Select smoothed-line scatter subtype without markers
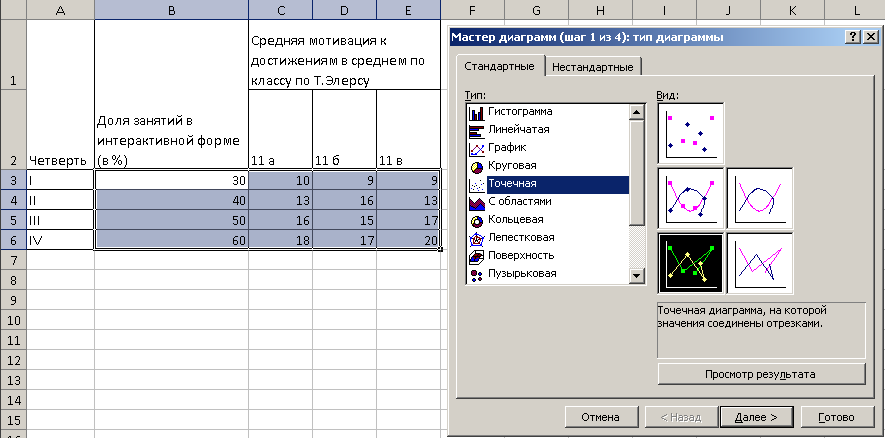The image size is (885, 438). 760,199
